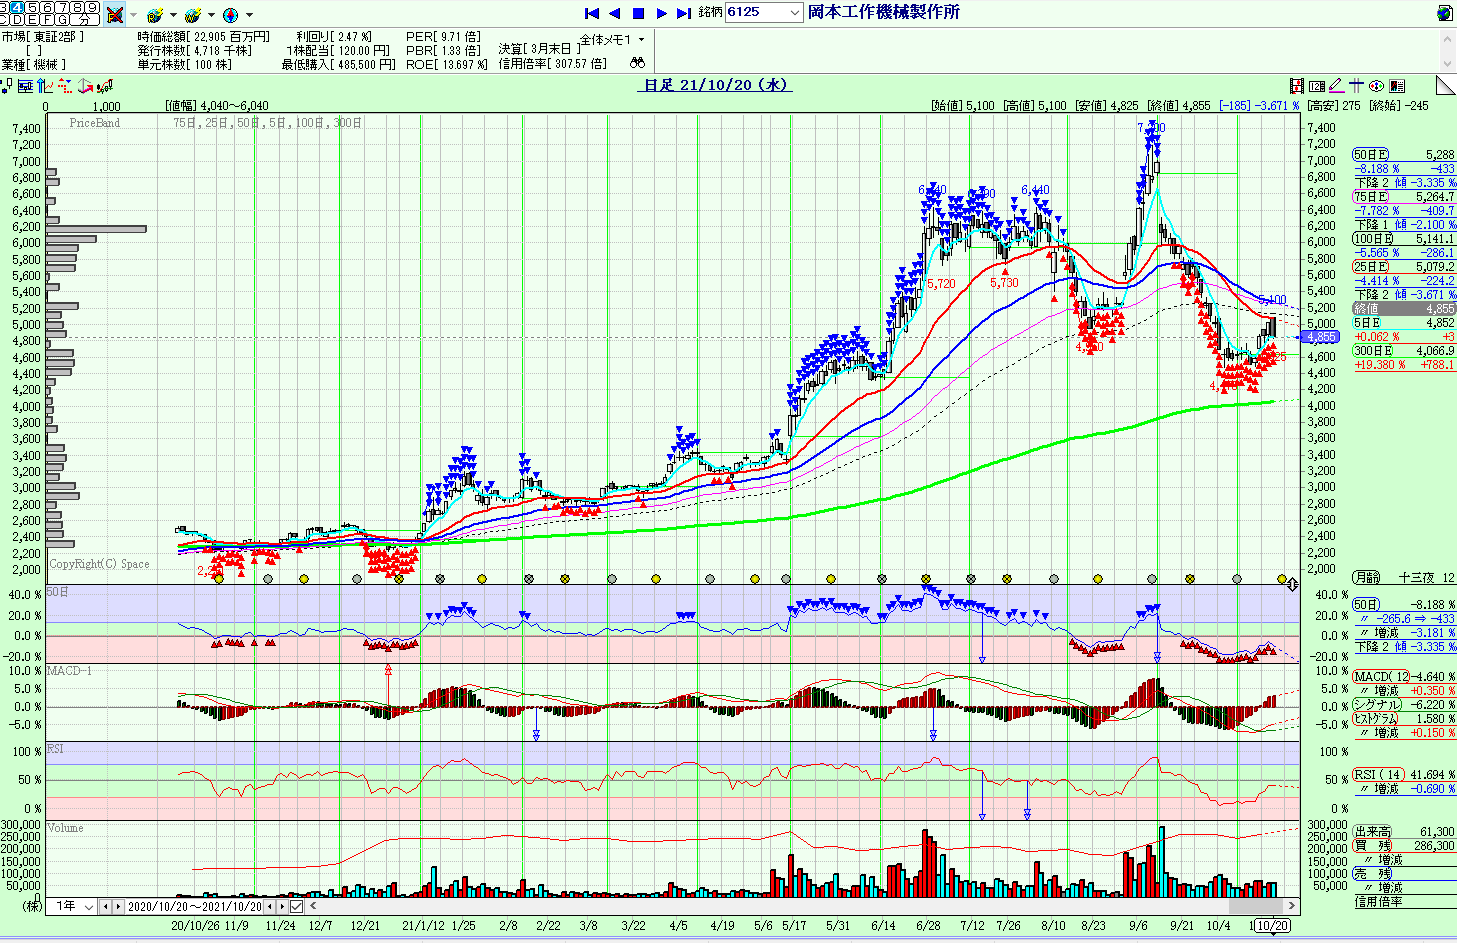Viewport: 1457px width, 943px height.
Task: Jump to the first stock record
Action: click(x=591, y=13)
